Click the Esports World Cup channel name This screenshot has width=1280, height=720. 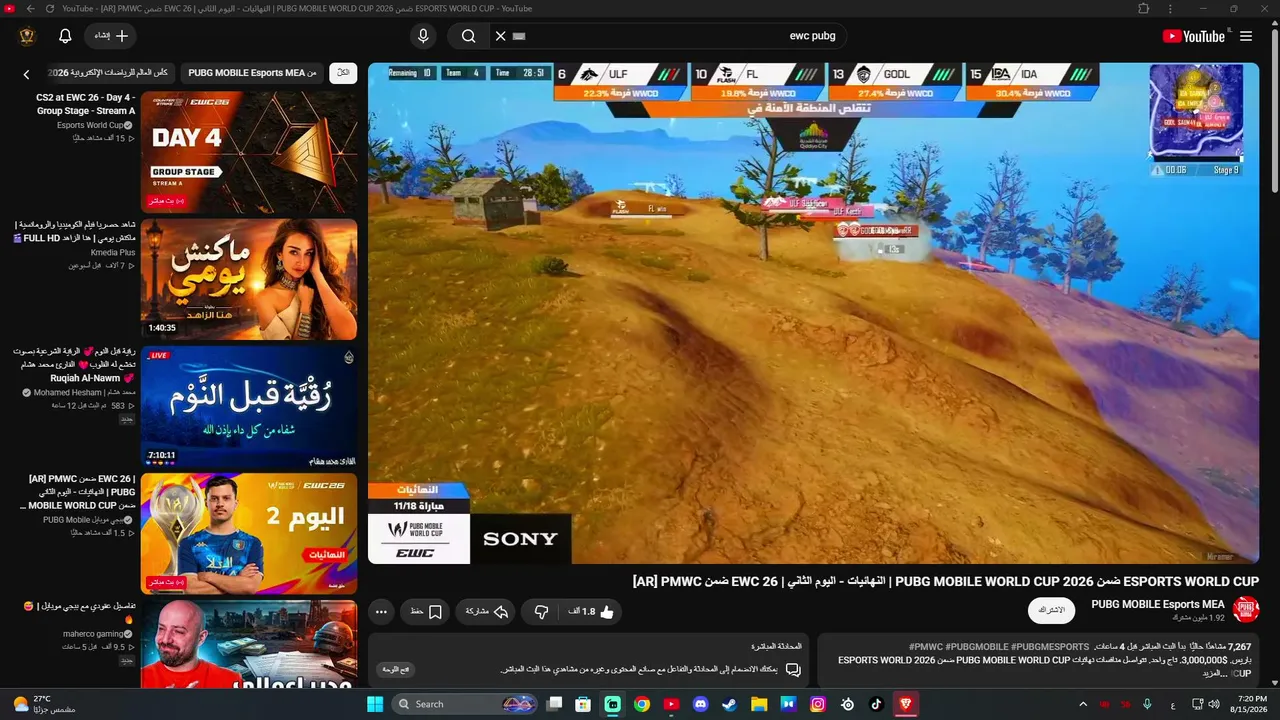click(90, 126)
